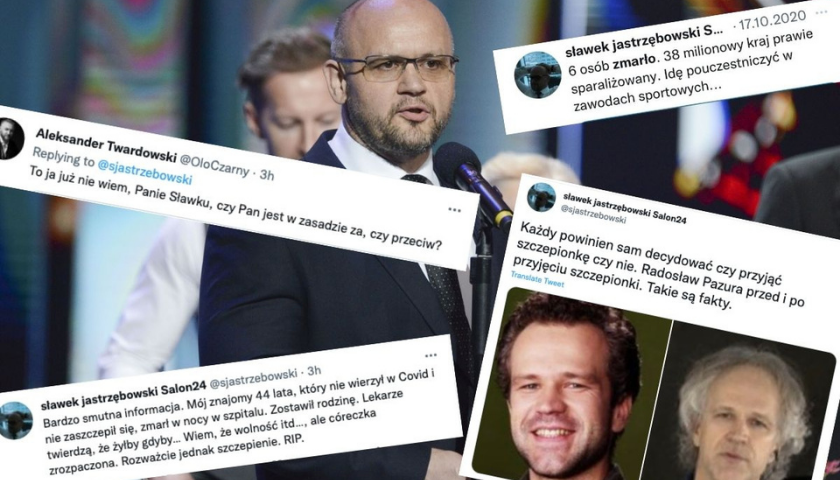Image resolution: width=840 pixels, height=480 pixels.
Task: Click sławek jastrzębowski avatar in the bottom-left tweet
Action: tap(14, 421)
